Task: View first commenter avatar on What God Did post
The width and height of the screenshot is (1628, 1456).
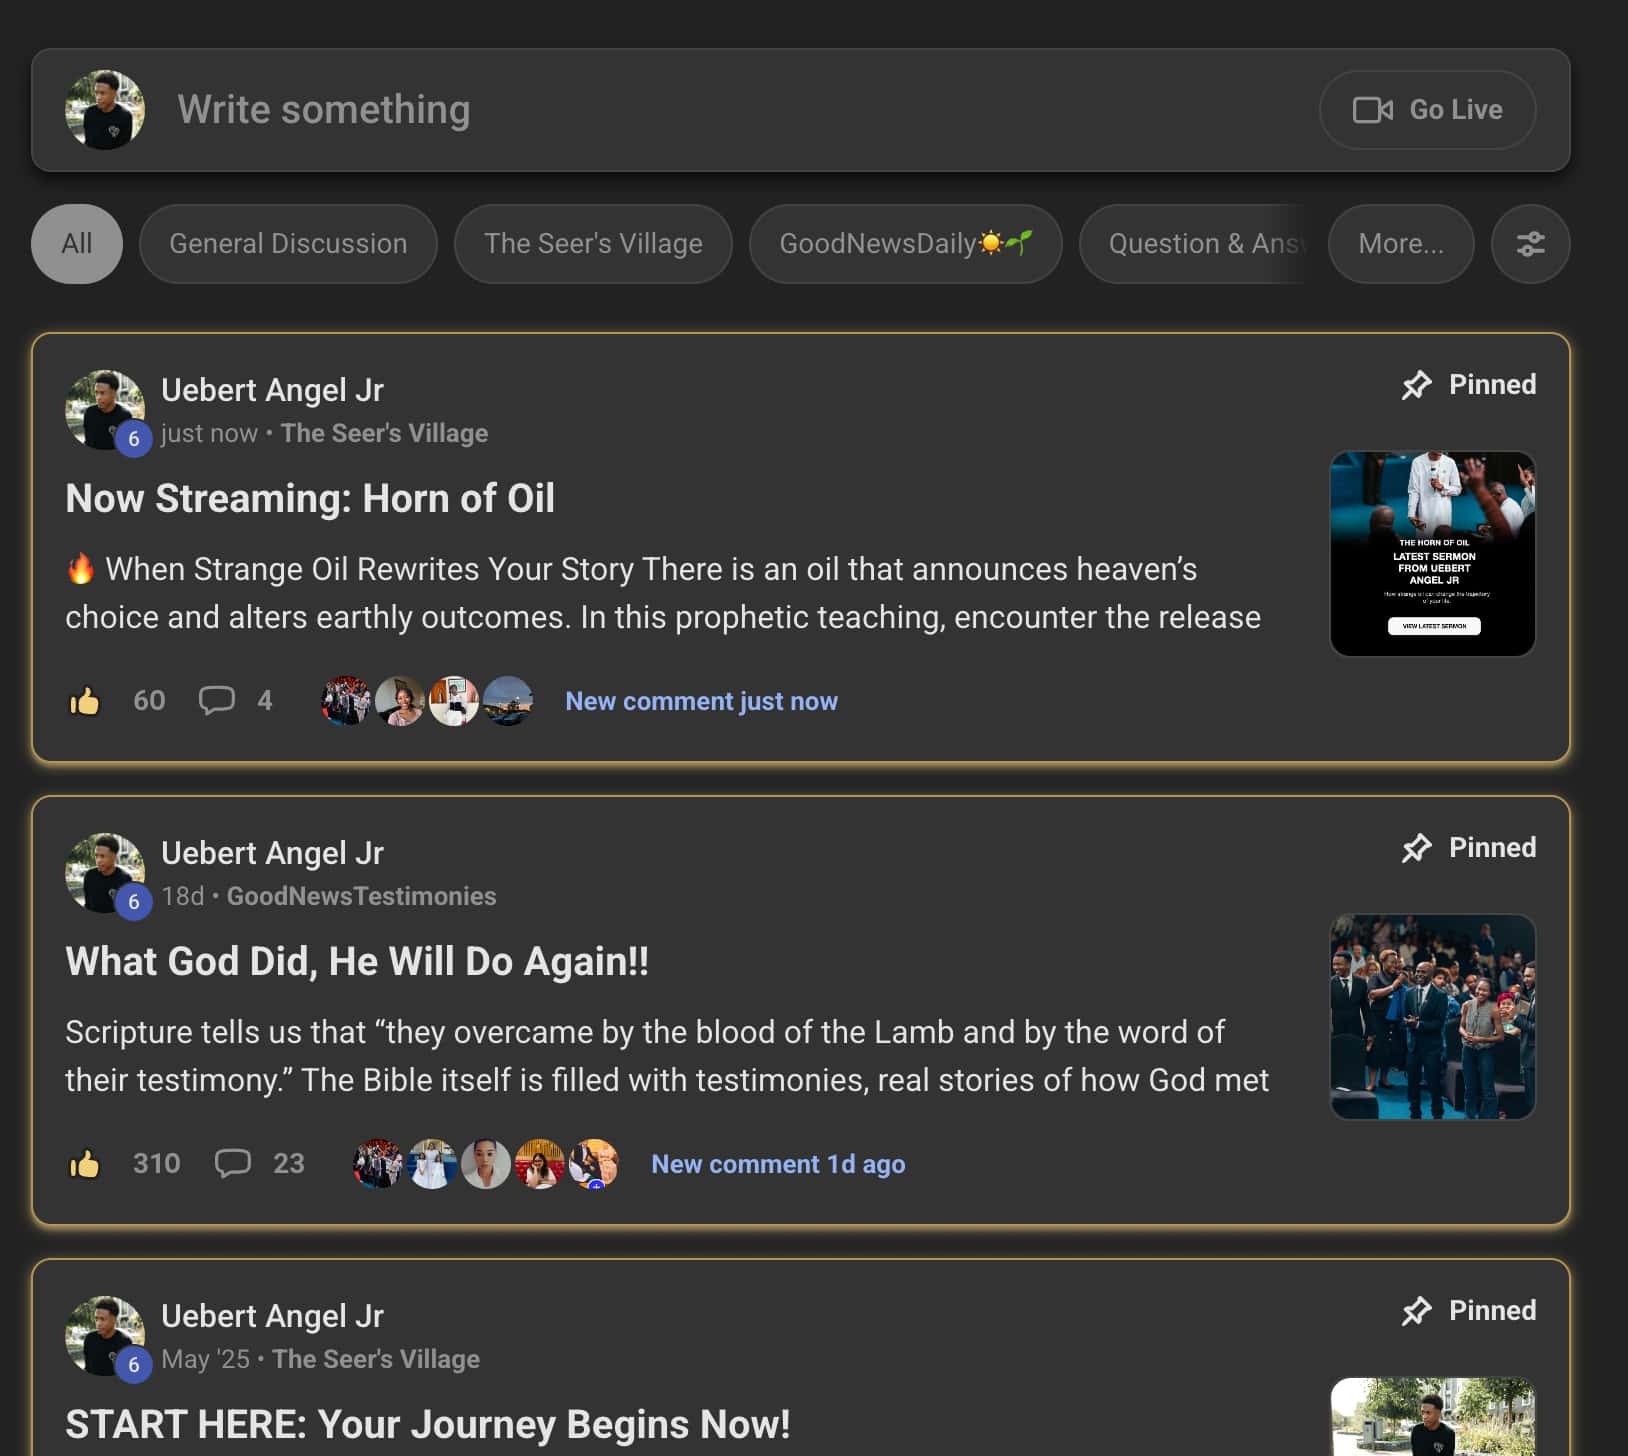Action: click(x=378, y=1164)
